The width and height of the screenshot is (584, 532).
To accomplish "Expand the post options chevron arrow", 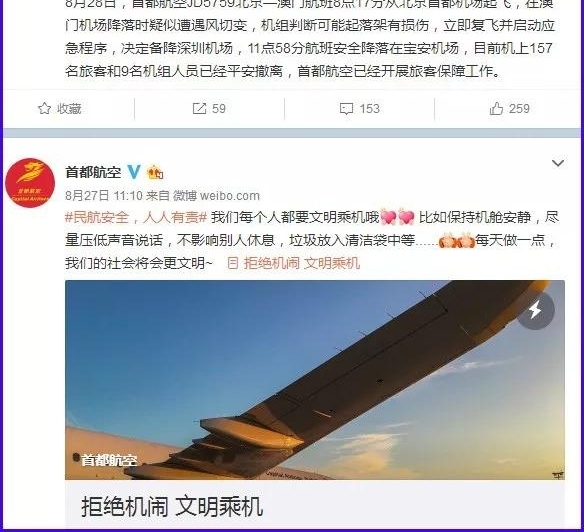I will pos(558,163).
